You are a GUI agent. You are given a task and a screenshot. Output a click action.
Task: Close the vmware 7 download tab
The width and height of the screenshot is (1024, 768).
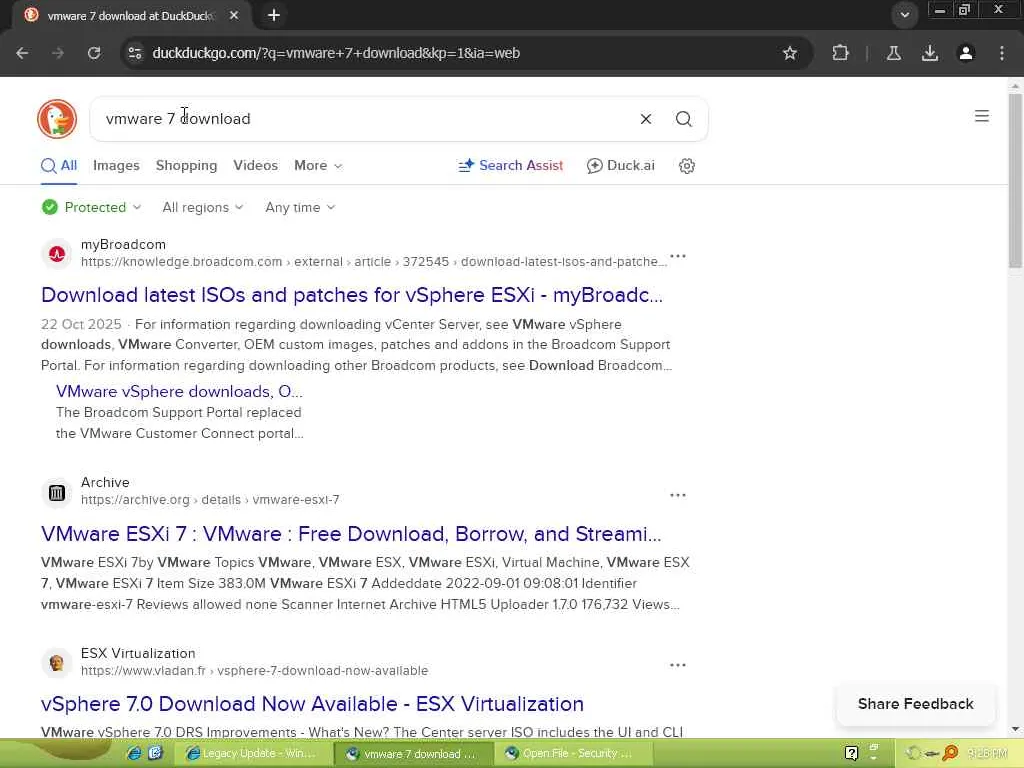[x=234, y=15]
